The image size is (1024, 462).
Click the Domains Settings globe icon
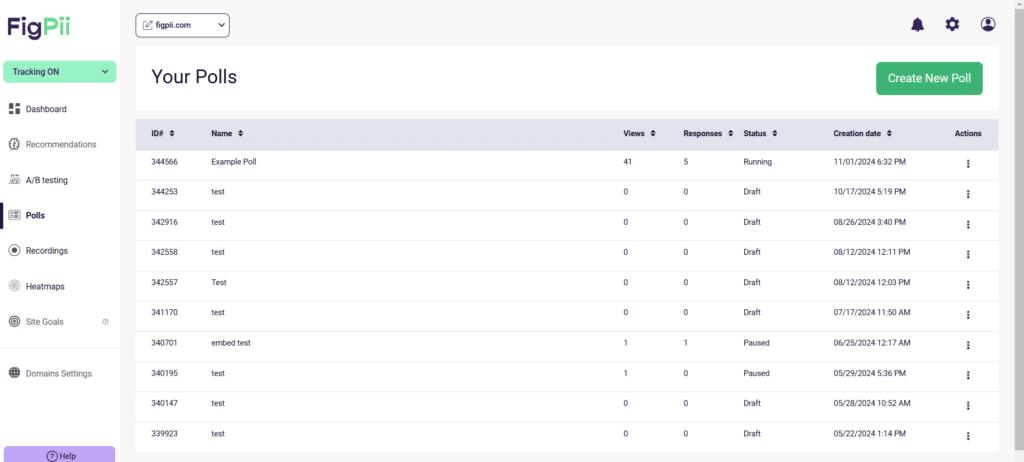[x=14, y=373]
